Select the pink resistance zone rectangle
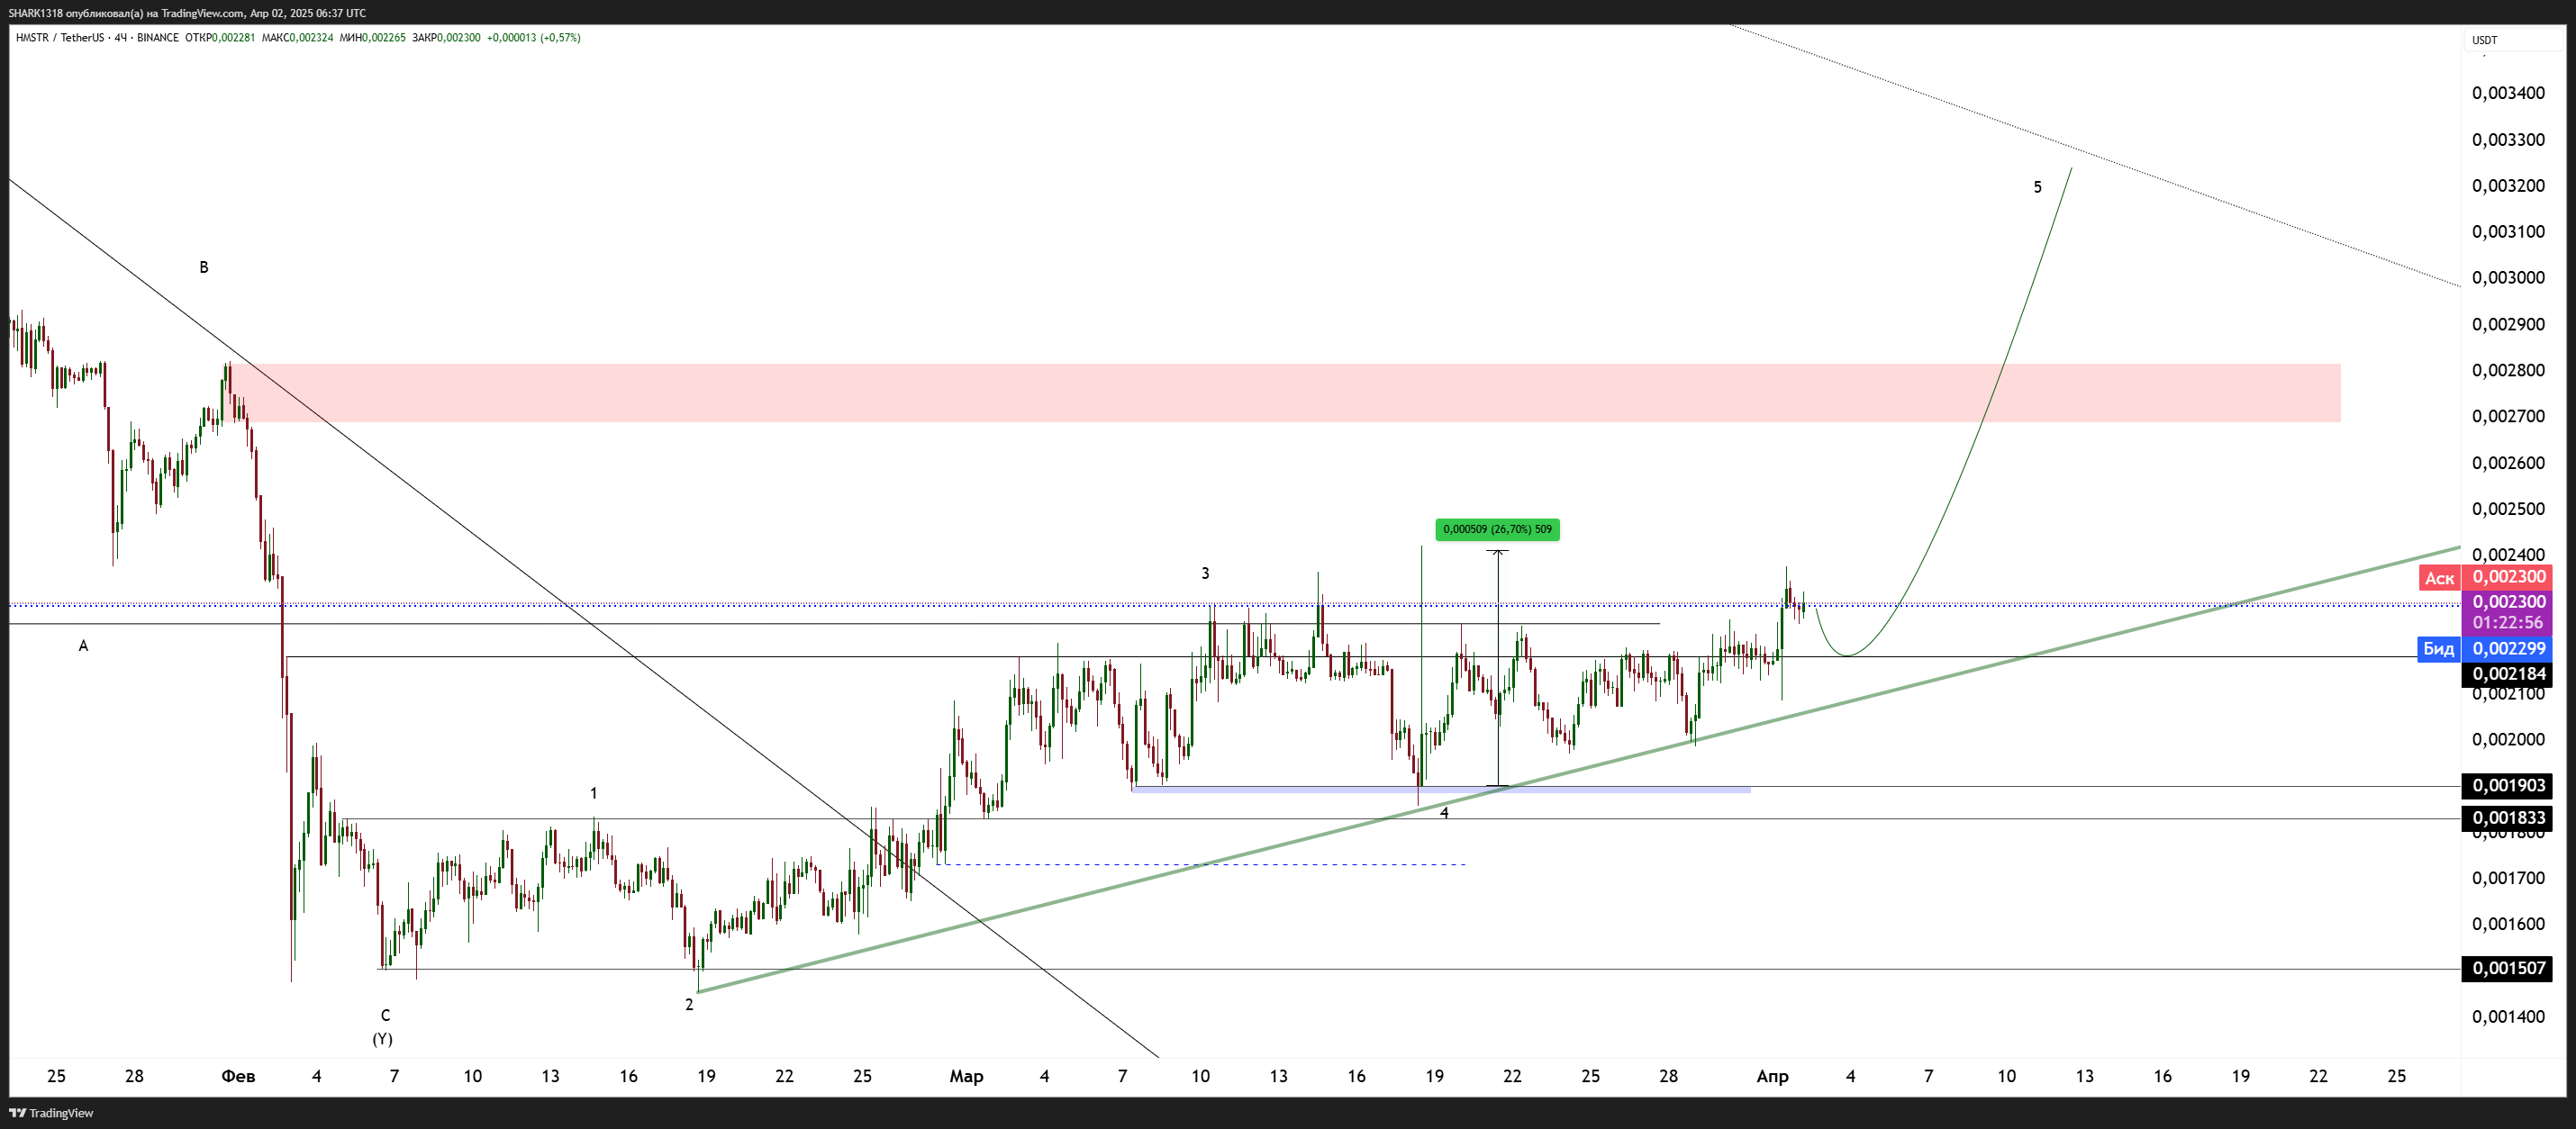The width and height of the screenshot is (2576, 1129). pos(1285,392)
